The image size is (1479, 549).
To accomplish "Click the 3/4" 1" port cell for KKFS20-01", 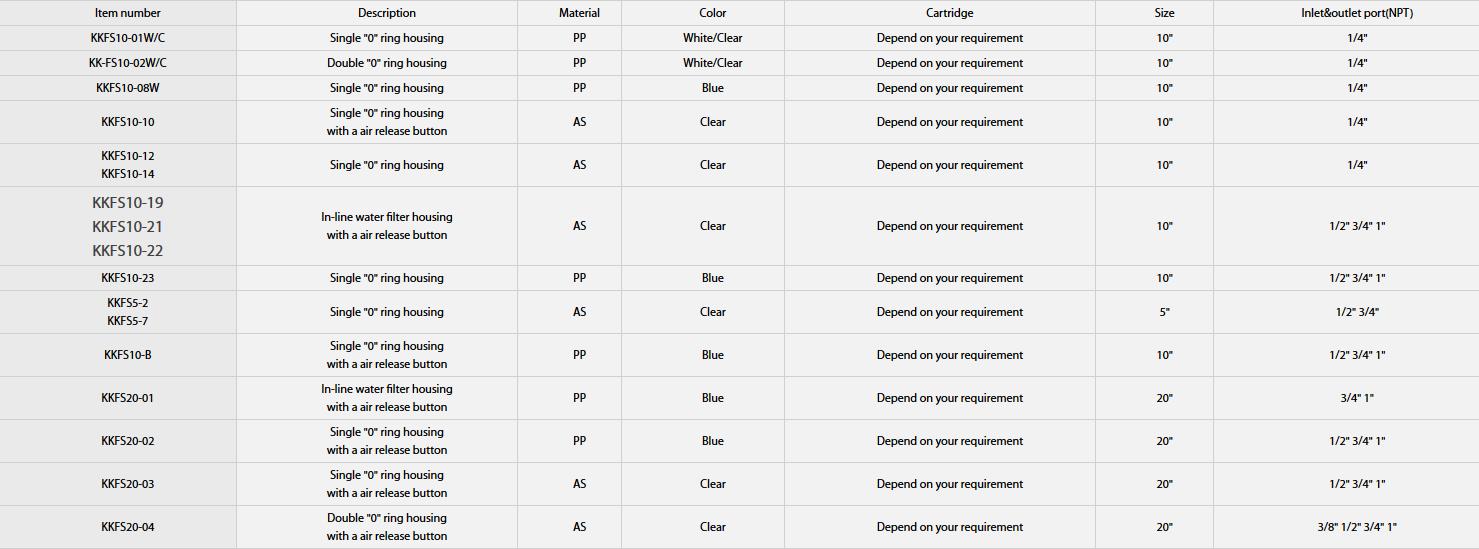I will pos(1357,398).
